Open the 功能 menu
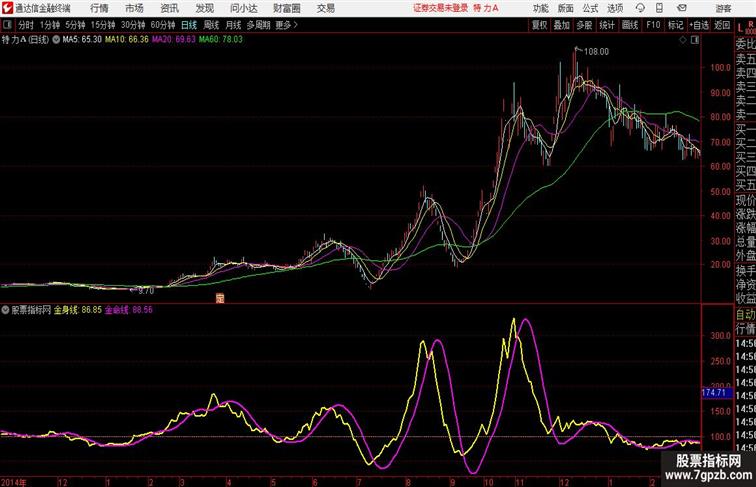756x487 pixels. [x=540, y=8]
